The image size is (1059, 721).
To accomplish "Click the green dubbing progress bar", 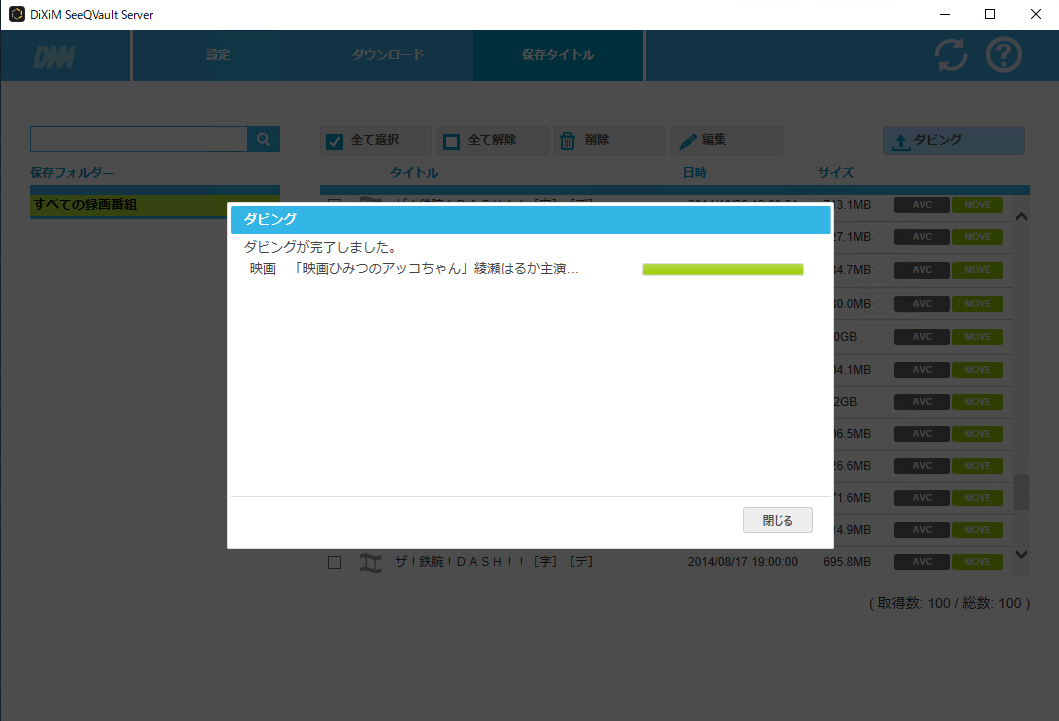I will point(722,269).
